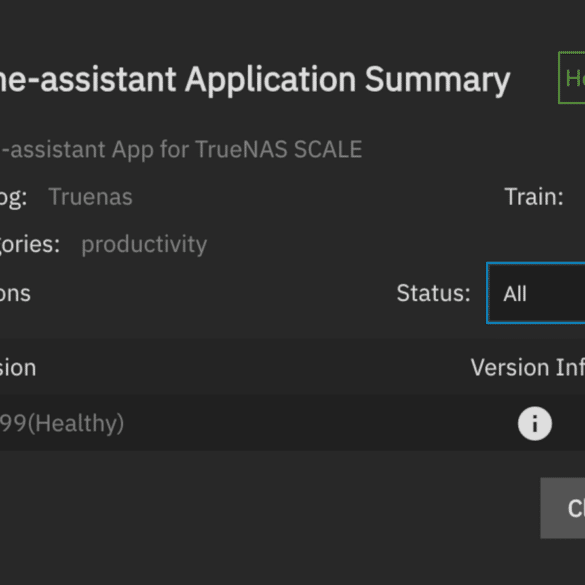Click the 'Truenas' catalog value
This screenshot has height=585, width=585.
pos(90,196)
